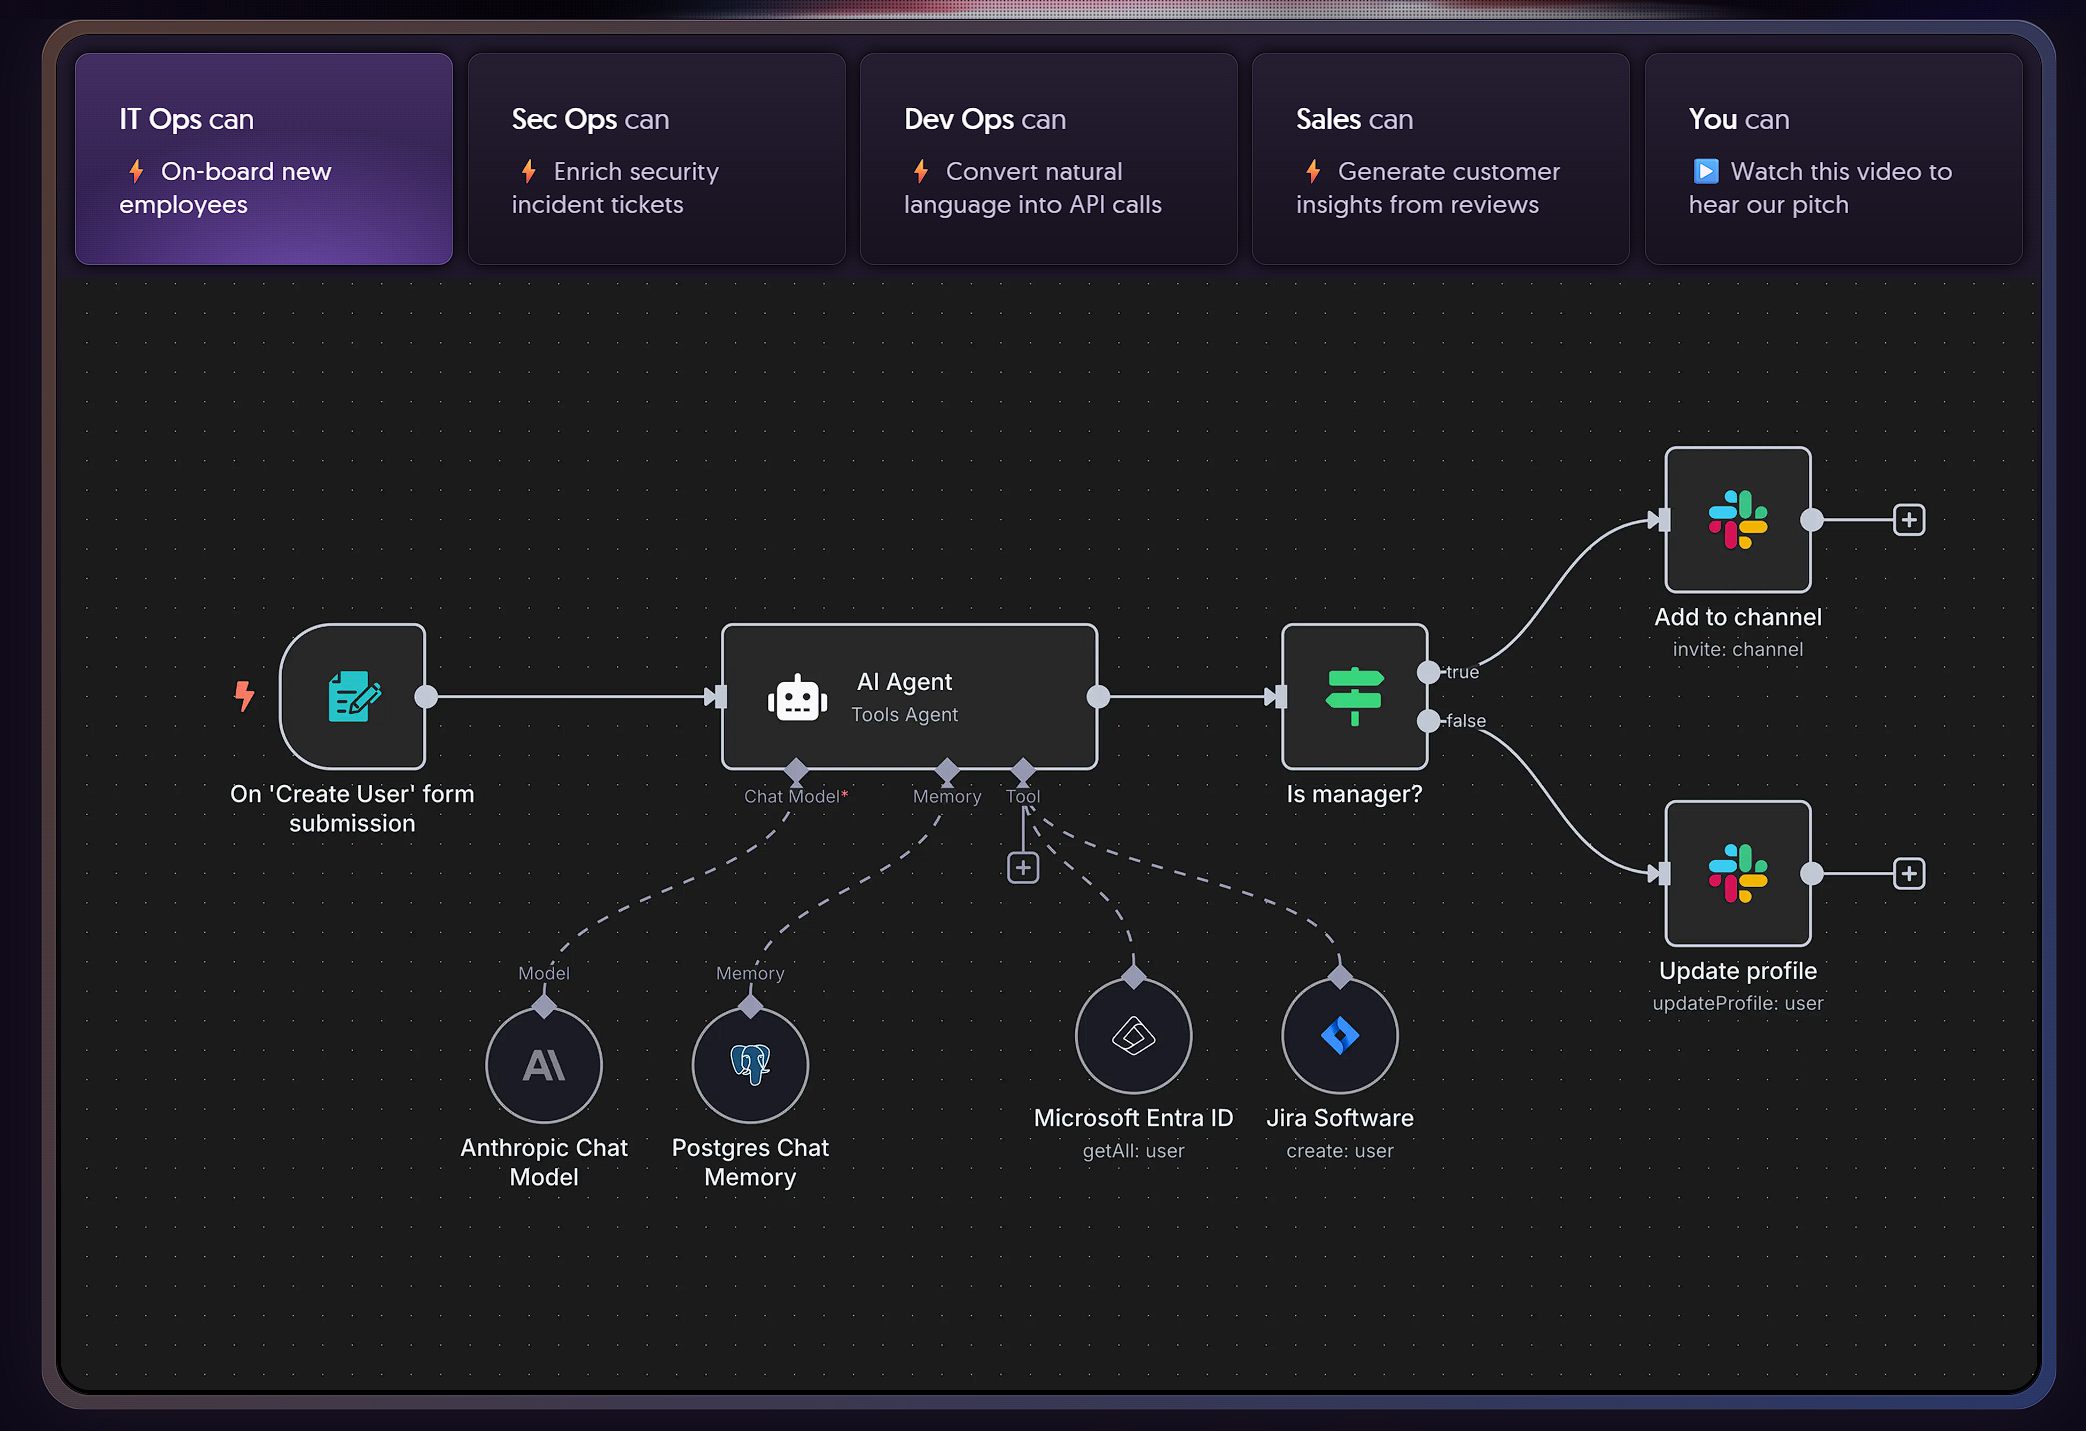Open the Is manager? switch node
Viewport: 2086px width, 1431px height.
pyautogui.click(x=1354, y=697)
